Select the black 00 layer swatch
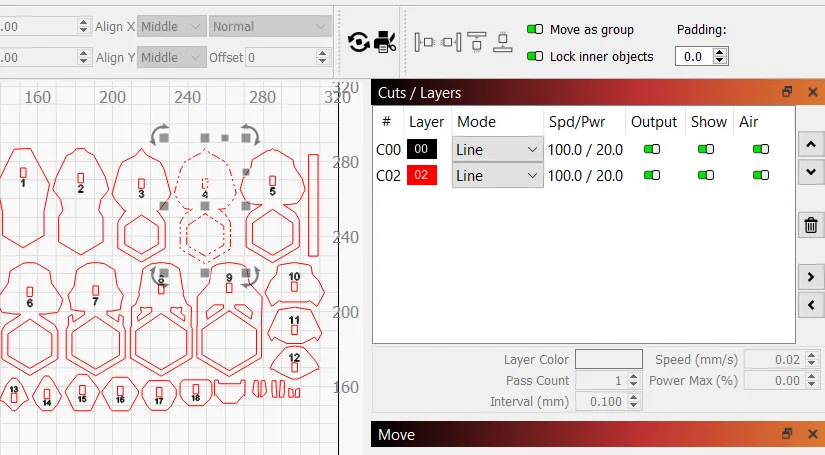 pyautogui.click(x=421, y=149)
